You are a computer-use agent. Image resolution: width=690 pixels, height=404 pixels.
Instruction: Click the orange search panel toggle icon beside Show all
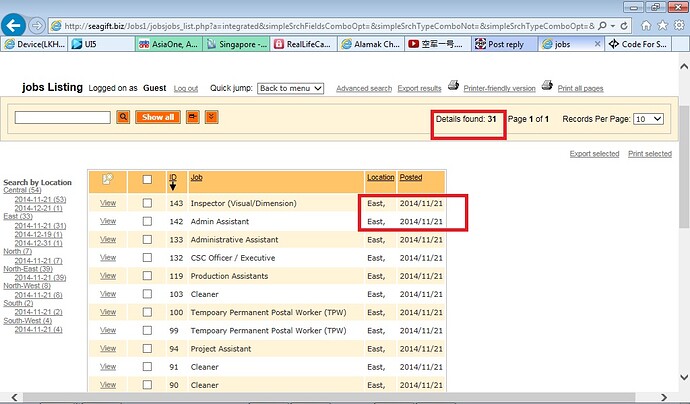pyautogui.click(x=193, y=117)
